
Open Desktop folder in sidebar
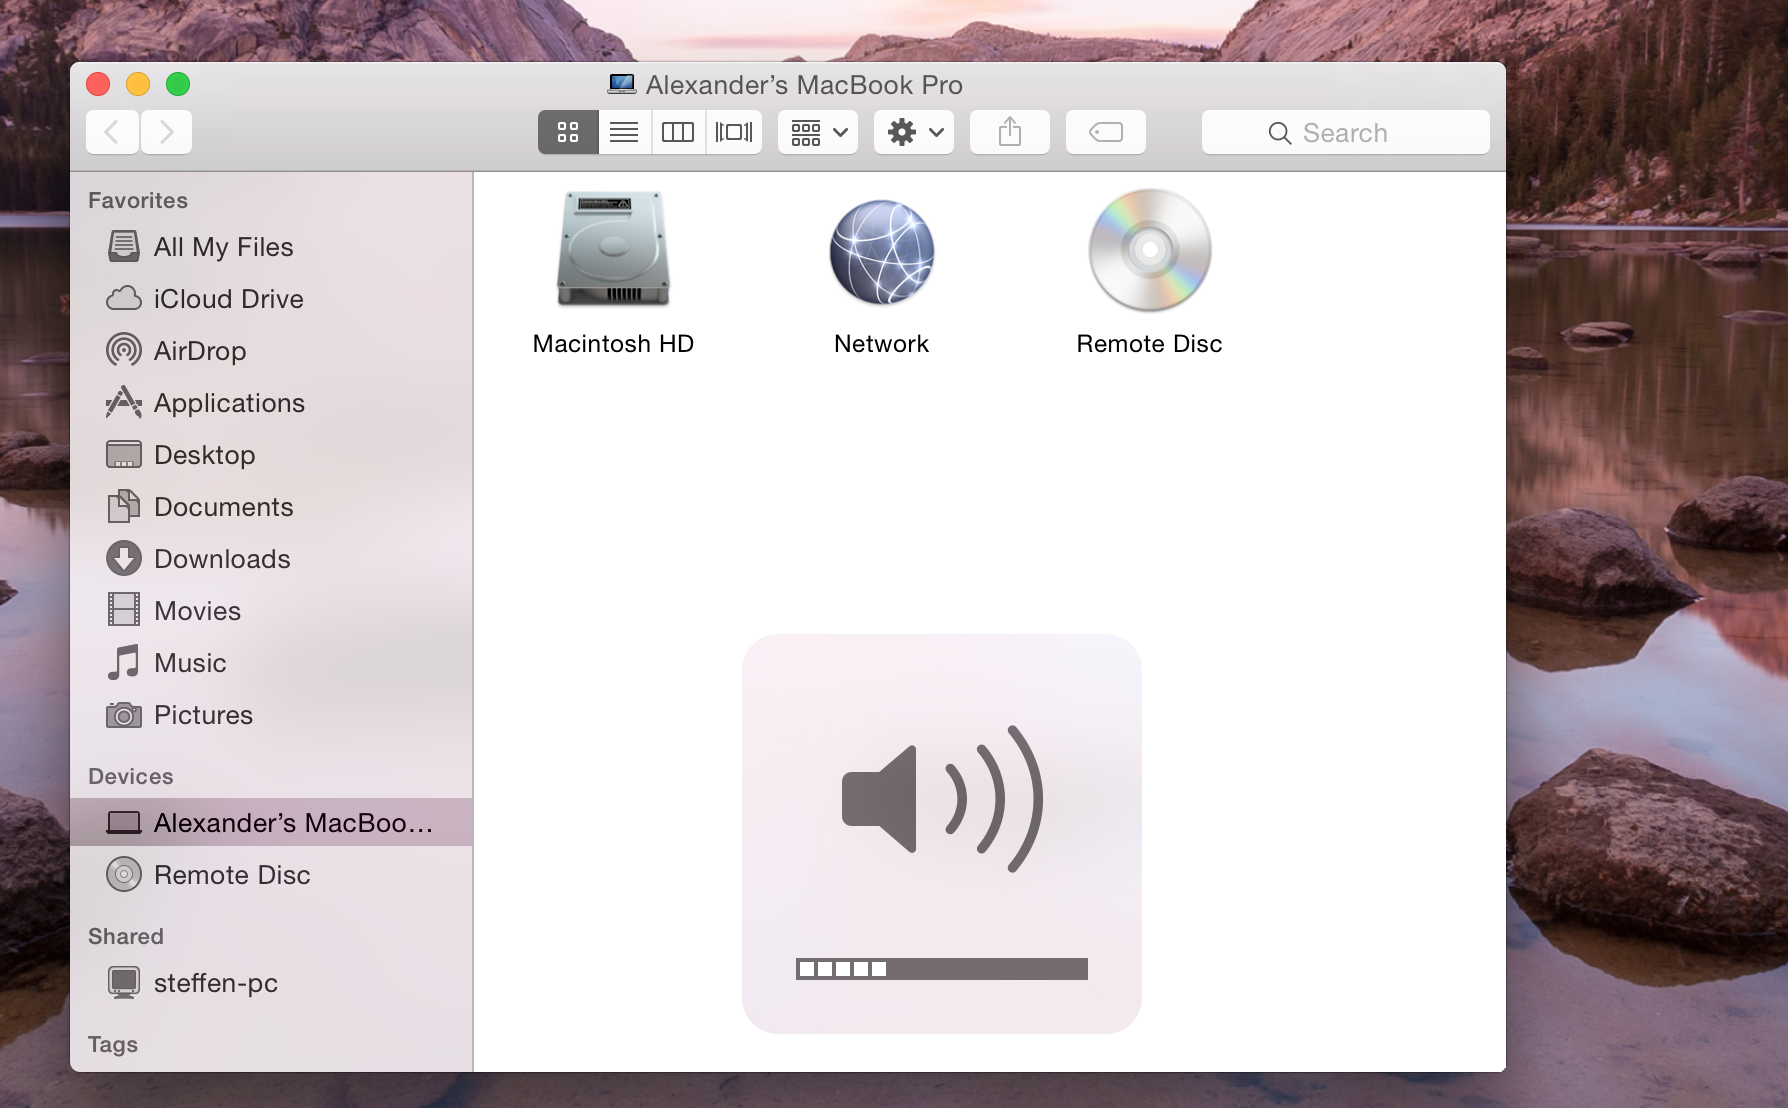pos(271,455)
